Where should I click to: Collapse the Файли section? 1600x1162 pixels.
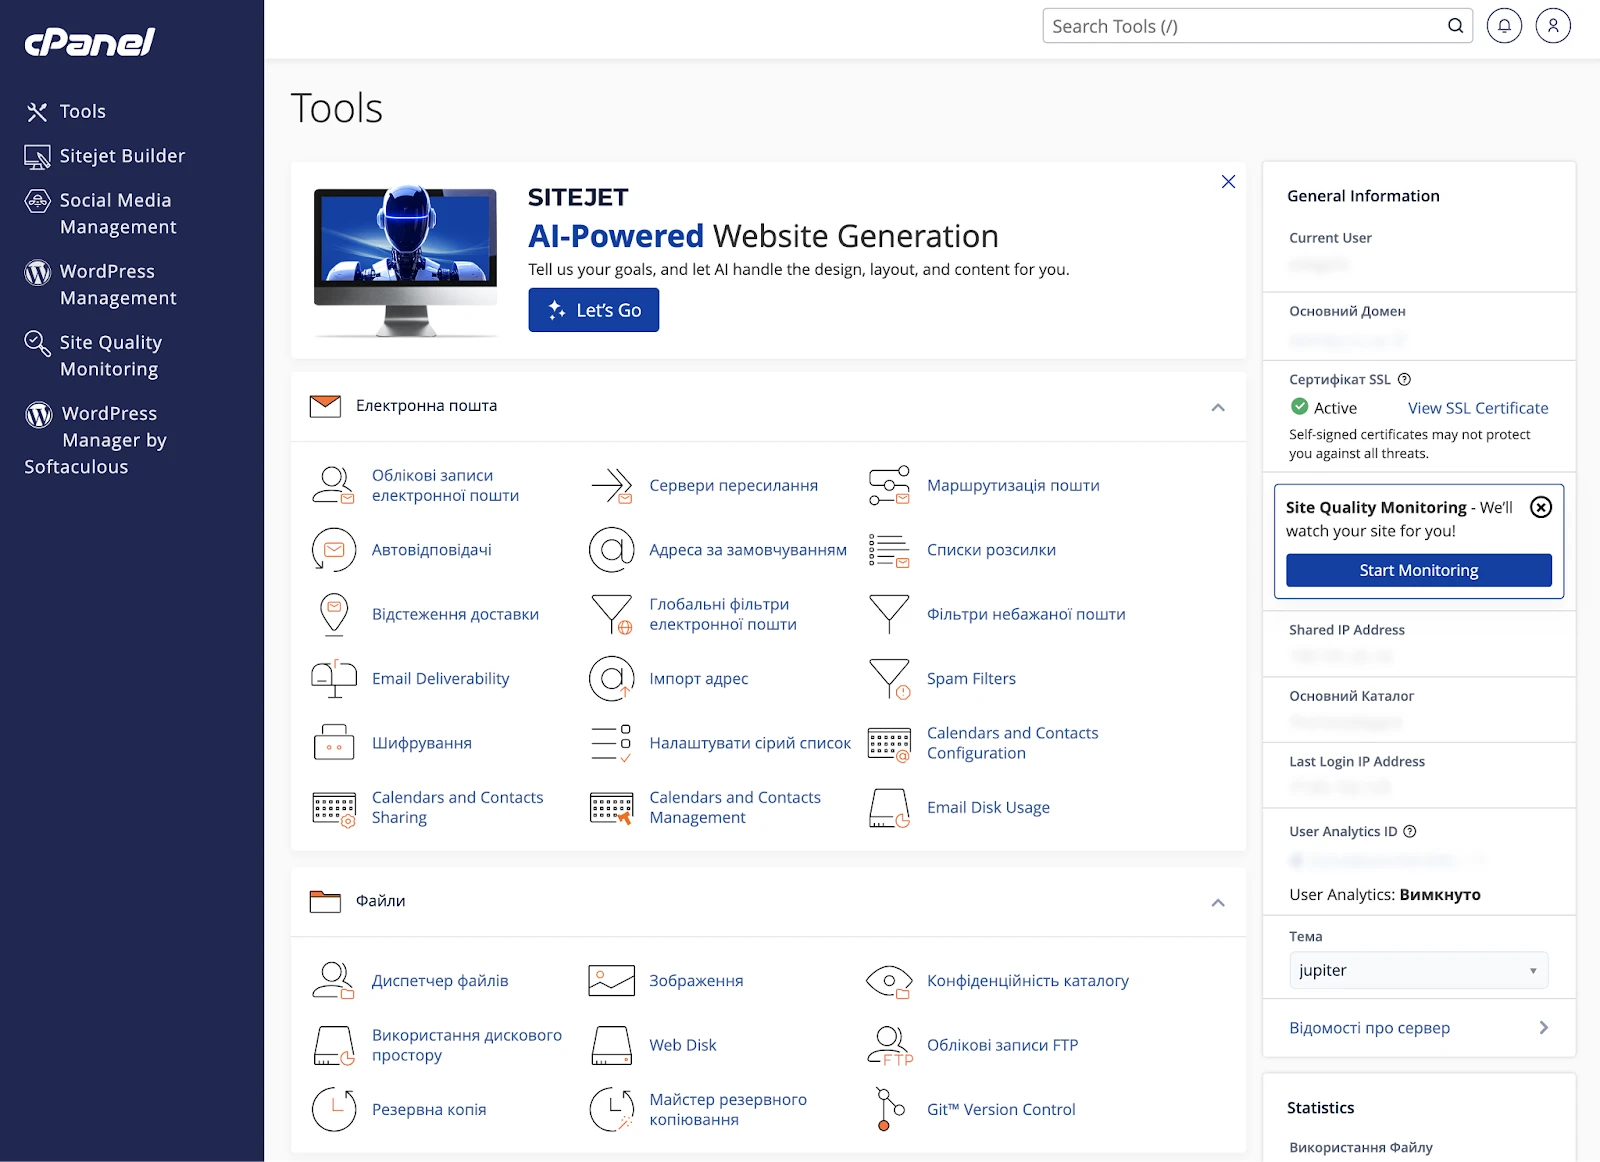1218,902
